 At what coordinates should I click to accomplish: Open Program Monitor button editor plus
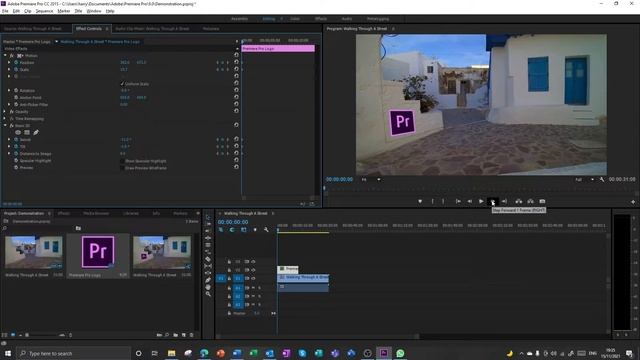pos(633,202)
